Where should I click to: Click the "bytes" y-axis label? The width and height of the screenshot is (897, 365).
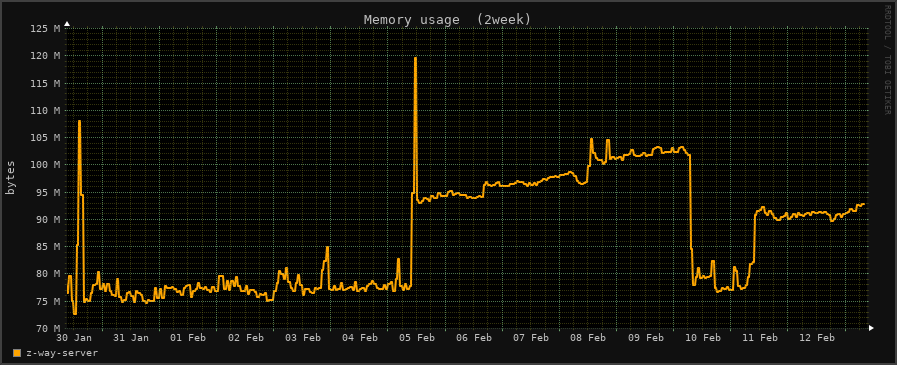tap(10, 177)
